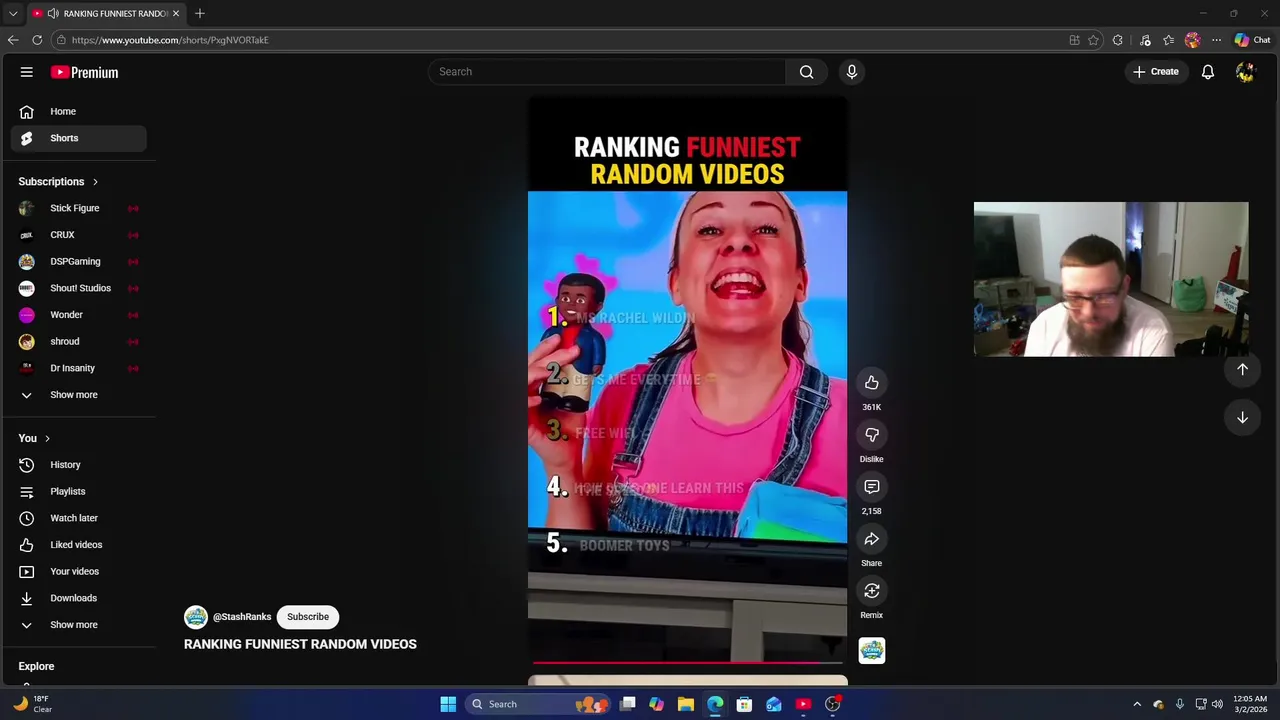
Task: Remix this Short
Action: click(x=872, y=591)
